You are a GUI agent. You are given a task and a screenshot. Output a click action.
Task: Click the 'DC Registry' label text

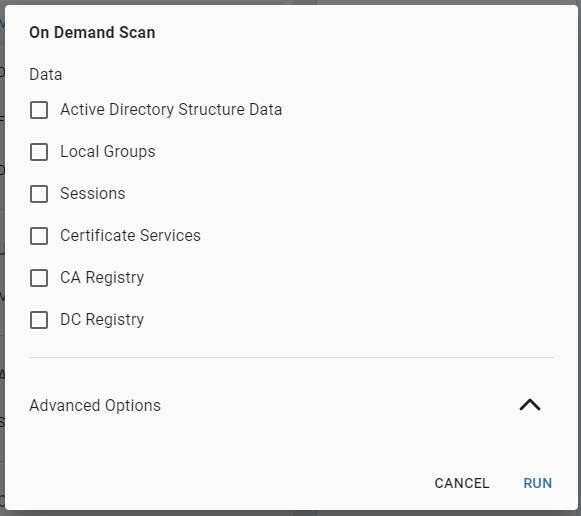click(x=102, y=319)
